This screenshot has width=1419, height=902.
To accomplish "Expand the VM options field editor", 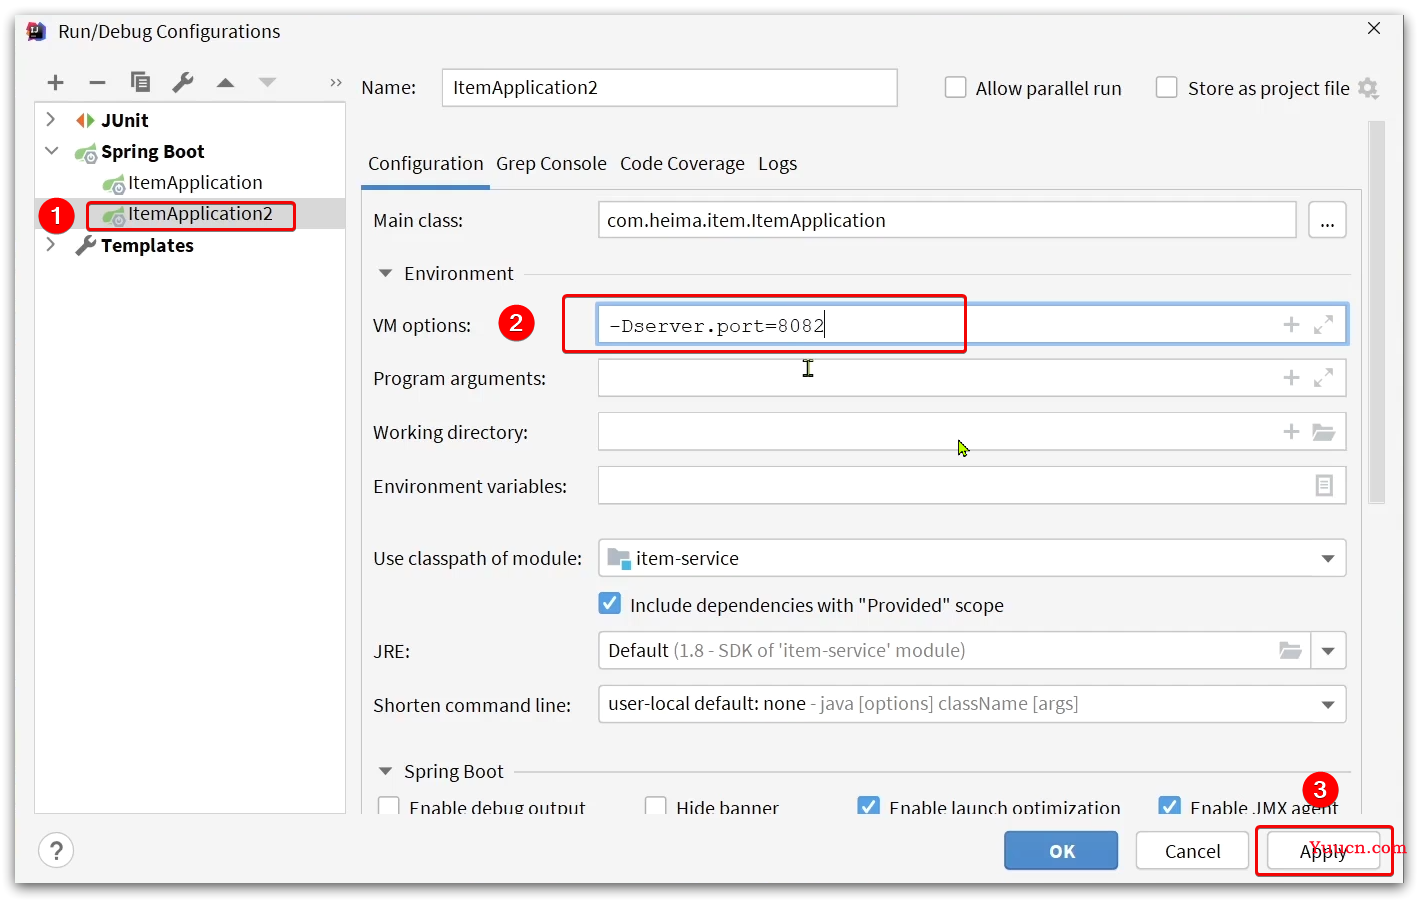I will click(x=1323, y=325).
